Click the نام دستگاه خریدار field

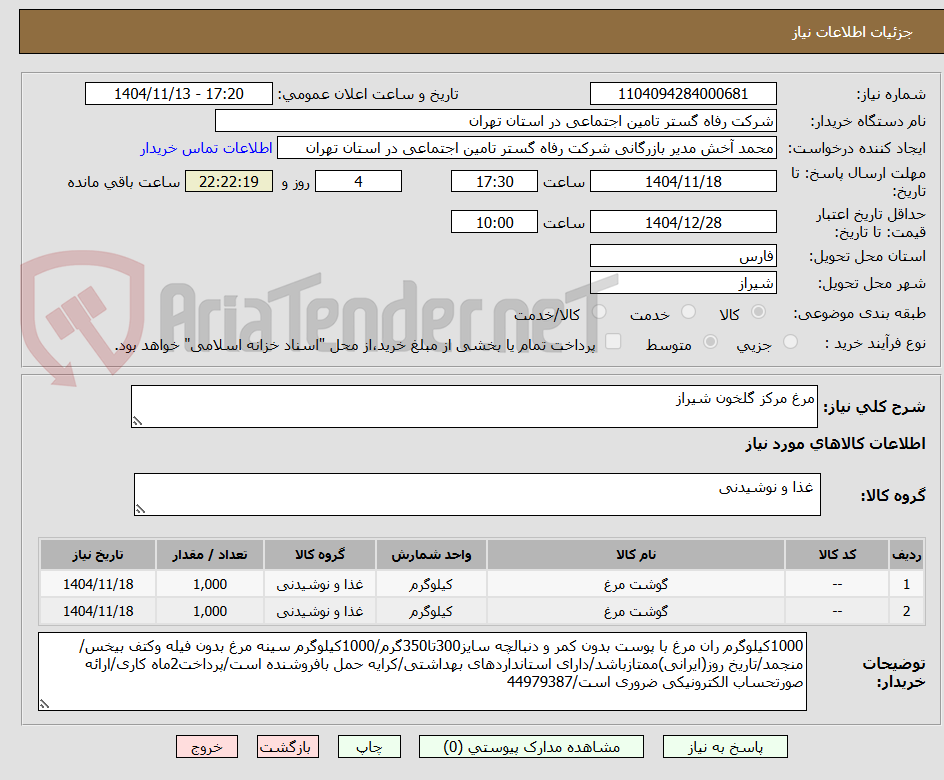495,121
